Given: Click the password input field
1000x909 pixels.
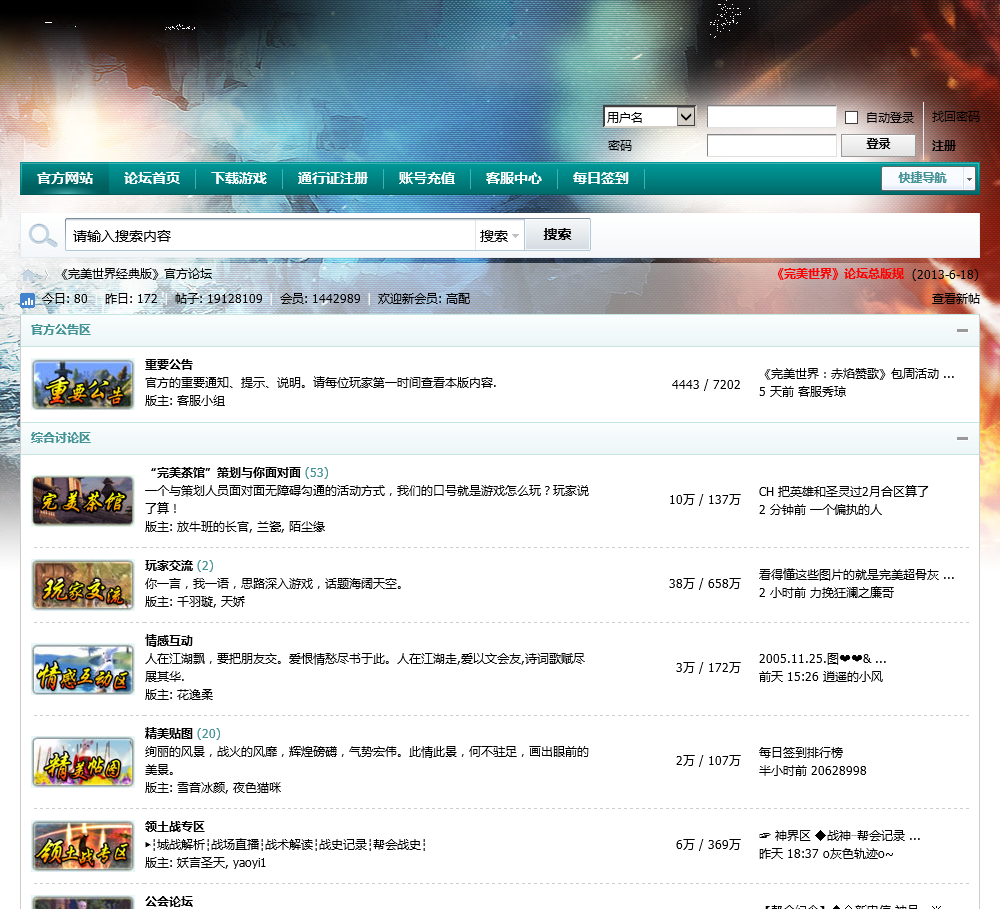Looking at the screenshot, I should coord(772,145).
